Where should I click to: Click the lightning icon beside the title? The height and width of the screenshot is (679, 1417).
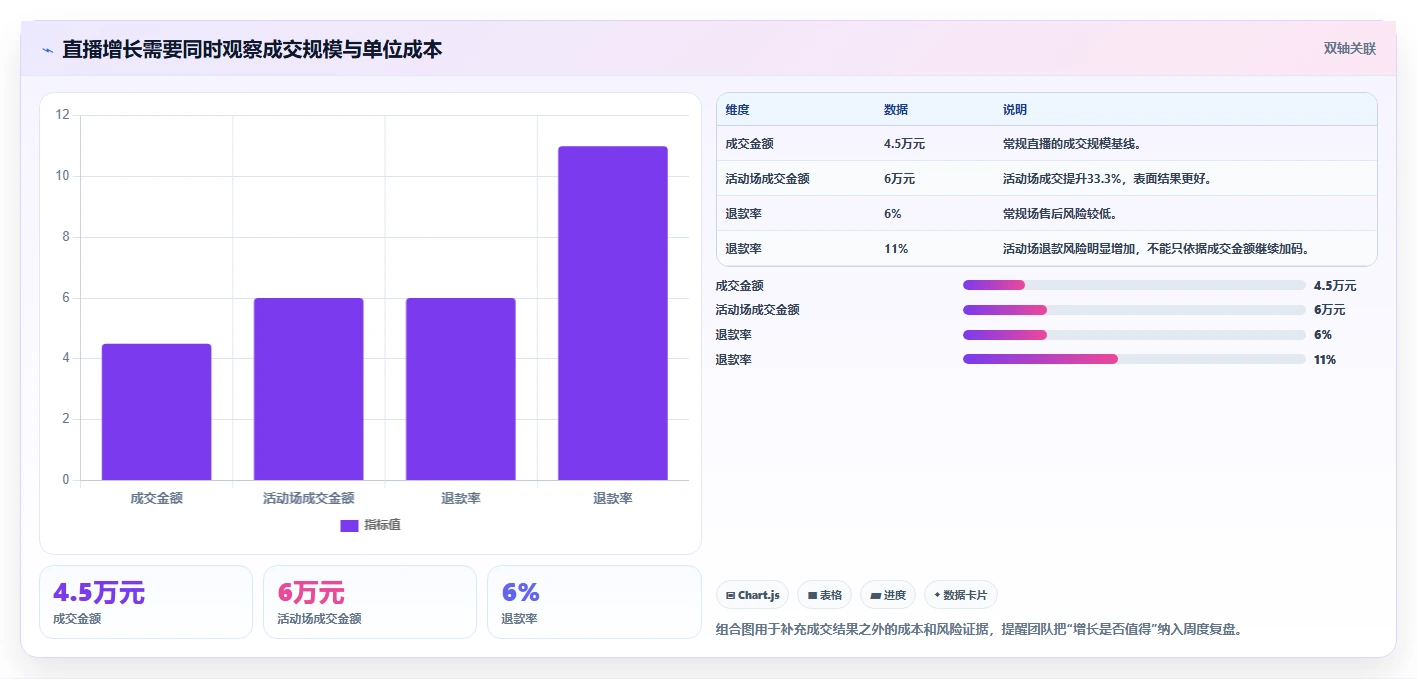click(x=47, y=50)
